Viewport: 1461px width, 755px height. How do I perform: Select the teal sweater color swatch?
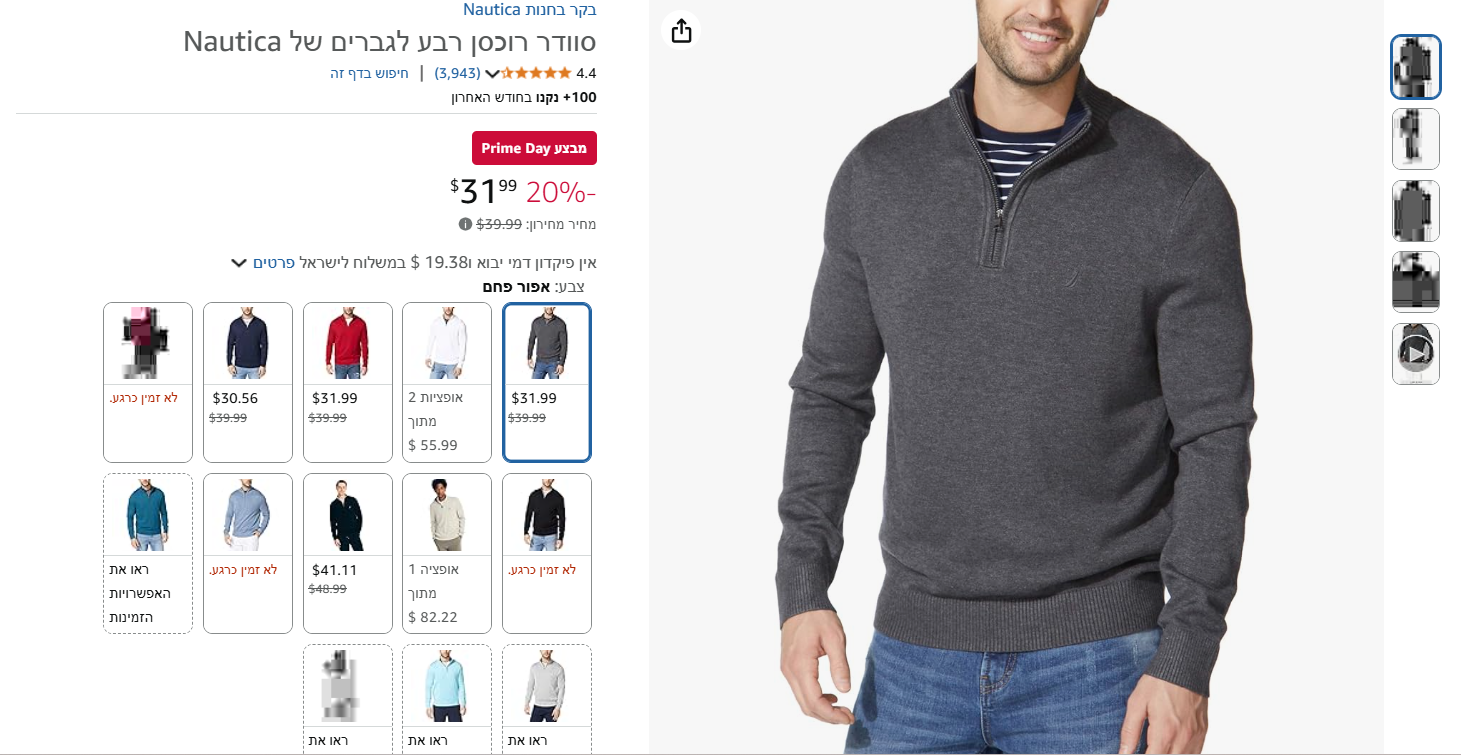coord(148,553)
